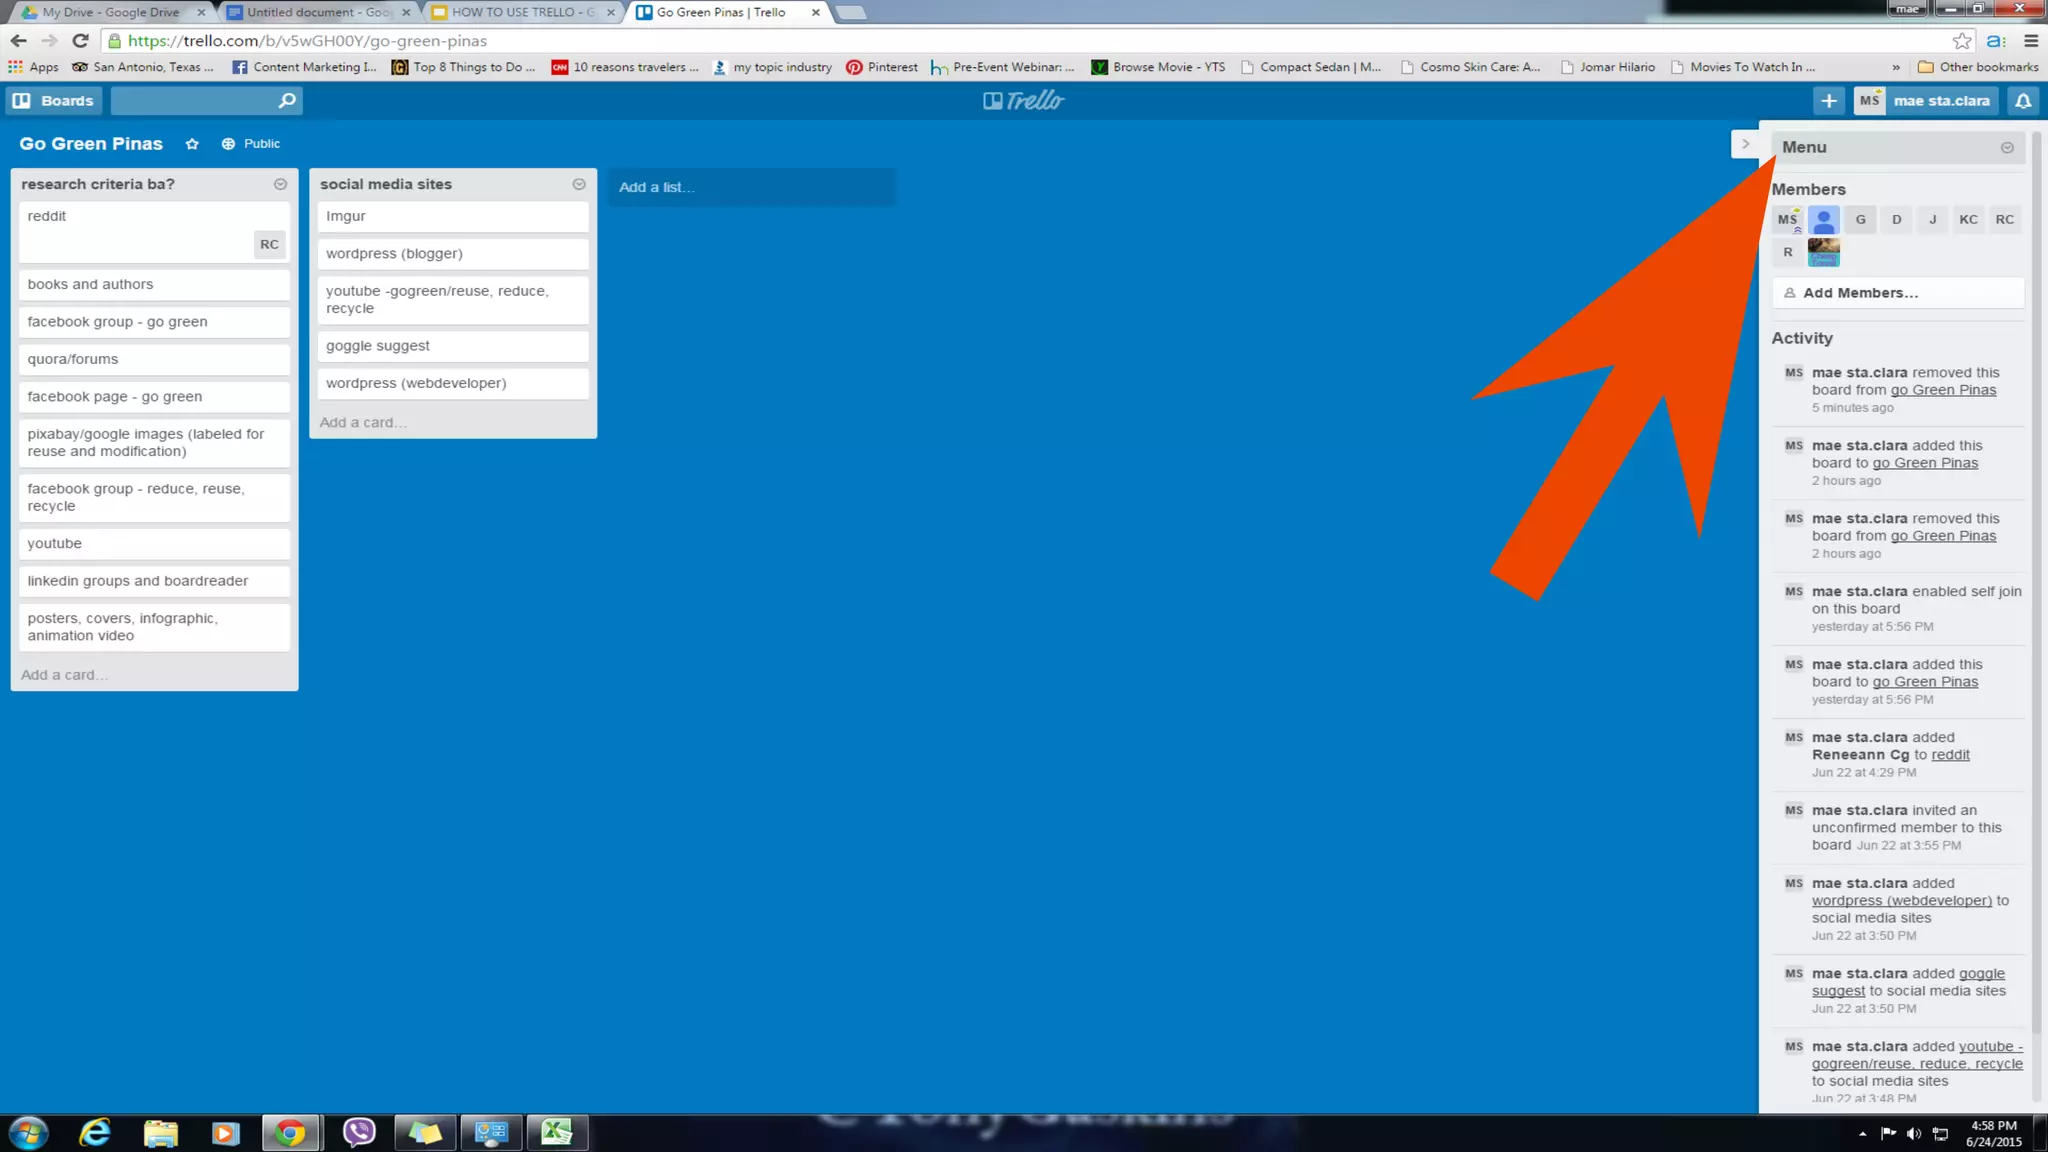Image resolution: width=2048 pixels, height=1152 pixels.
Task: Switch to My Drive Google Drive tab
Action: point(110,12)
